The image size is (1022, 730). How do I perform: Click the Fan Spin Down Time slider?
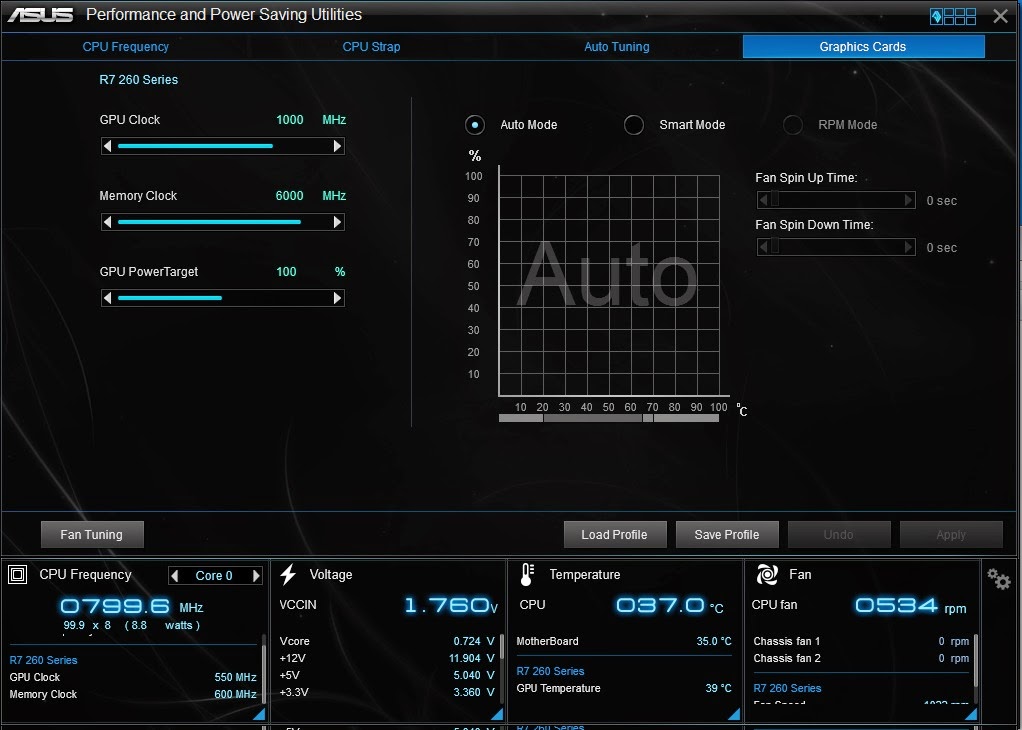(x=836, y=247)
